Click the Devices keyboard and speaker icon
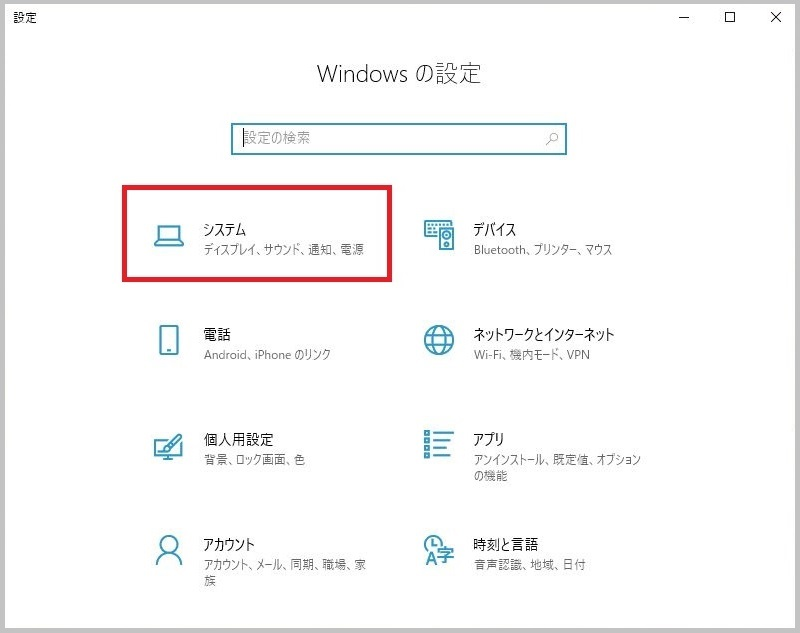Screen dimensions: 800x633 (439, 235)
